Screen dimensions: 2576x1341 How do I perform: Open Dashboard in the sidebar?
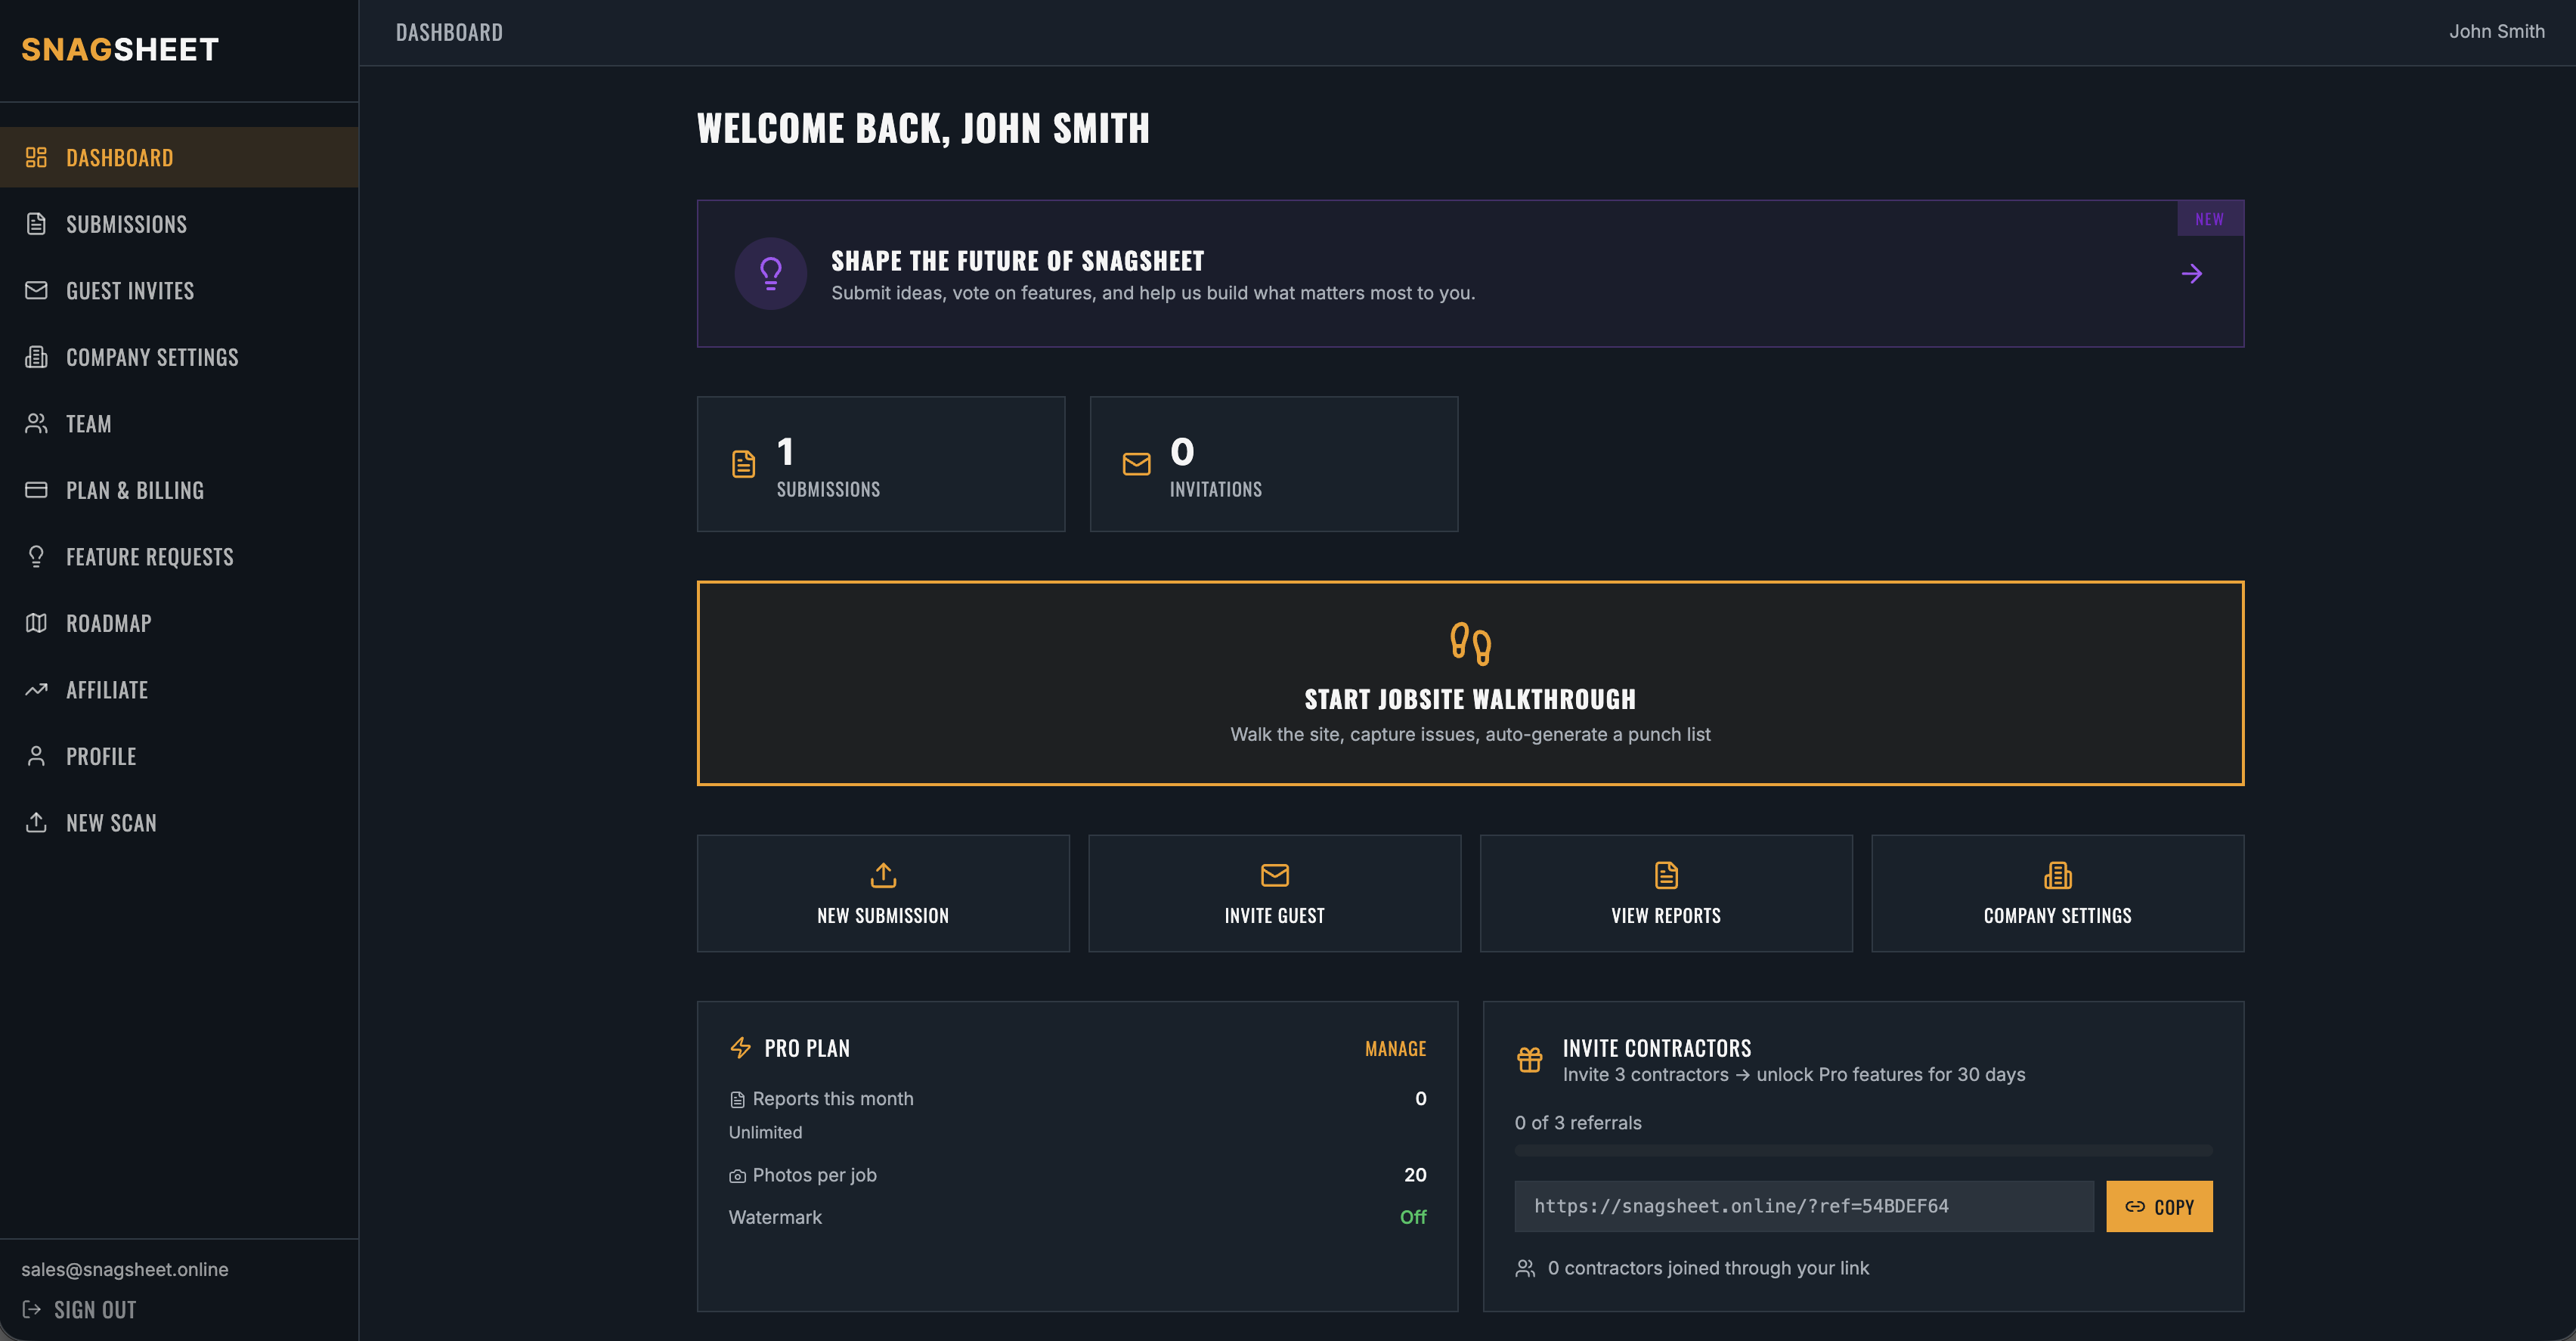click(x=179, y=157)
